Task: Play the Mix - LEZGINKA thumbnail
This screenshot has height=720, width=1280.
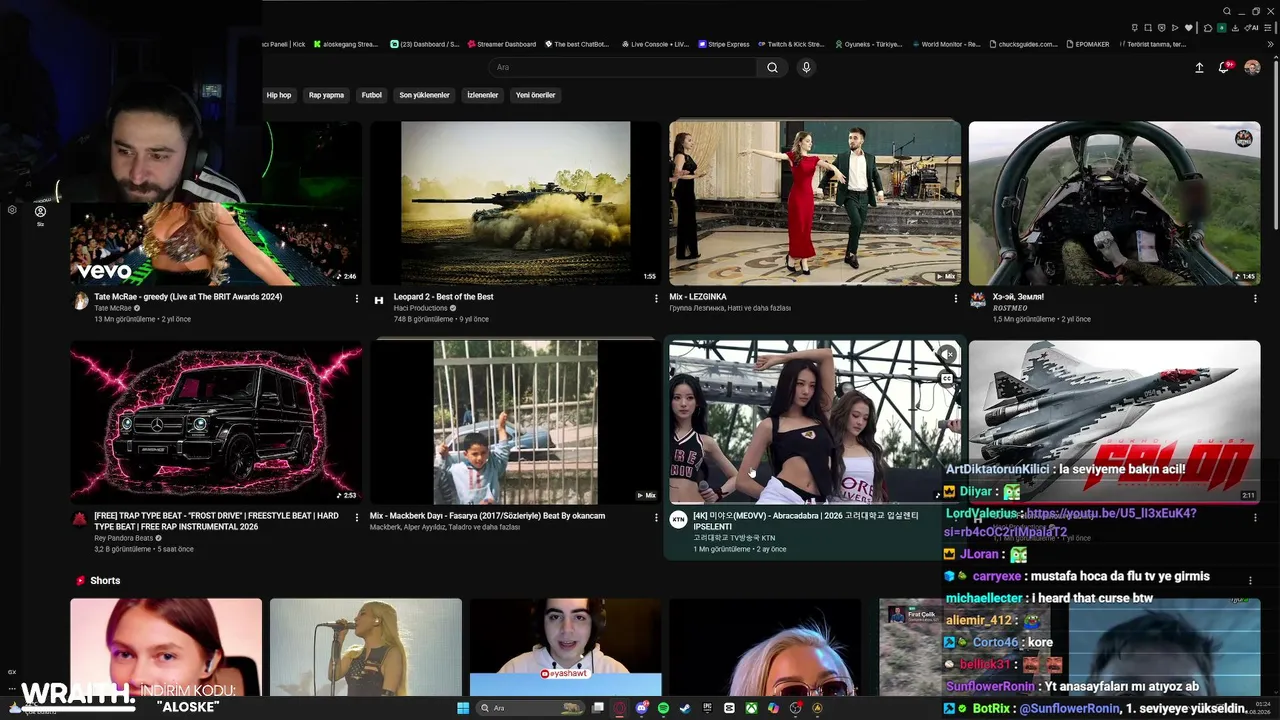Action: coord(815,203)
